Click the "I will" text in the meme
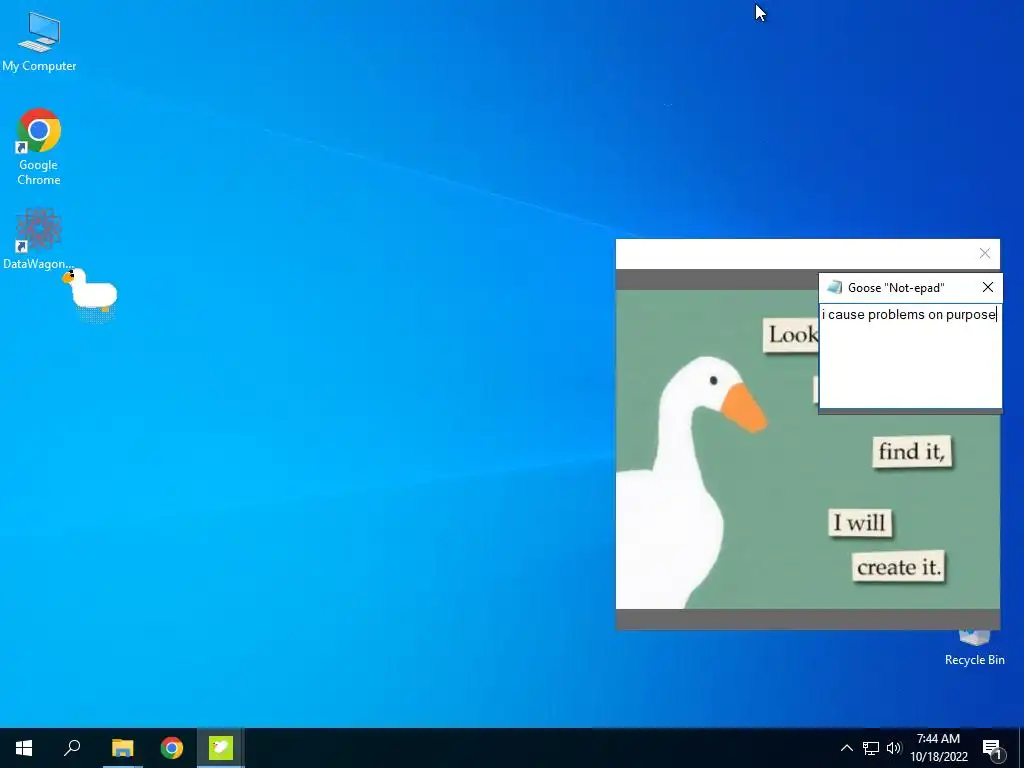1024x768 pixels. 859,522
